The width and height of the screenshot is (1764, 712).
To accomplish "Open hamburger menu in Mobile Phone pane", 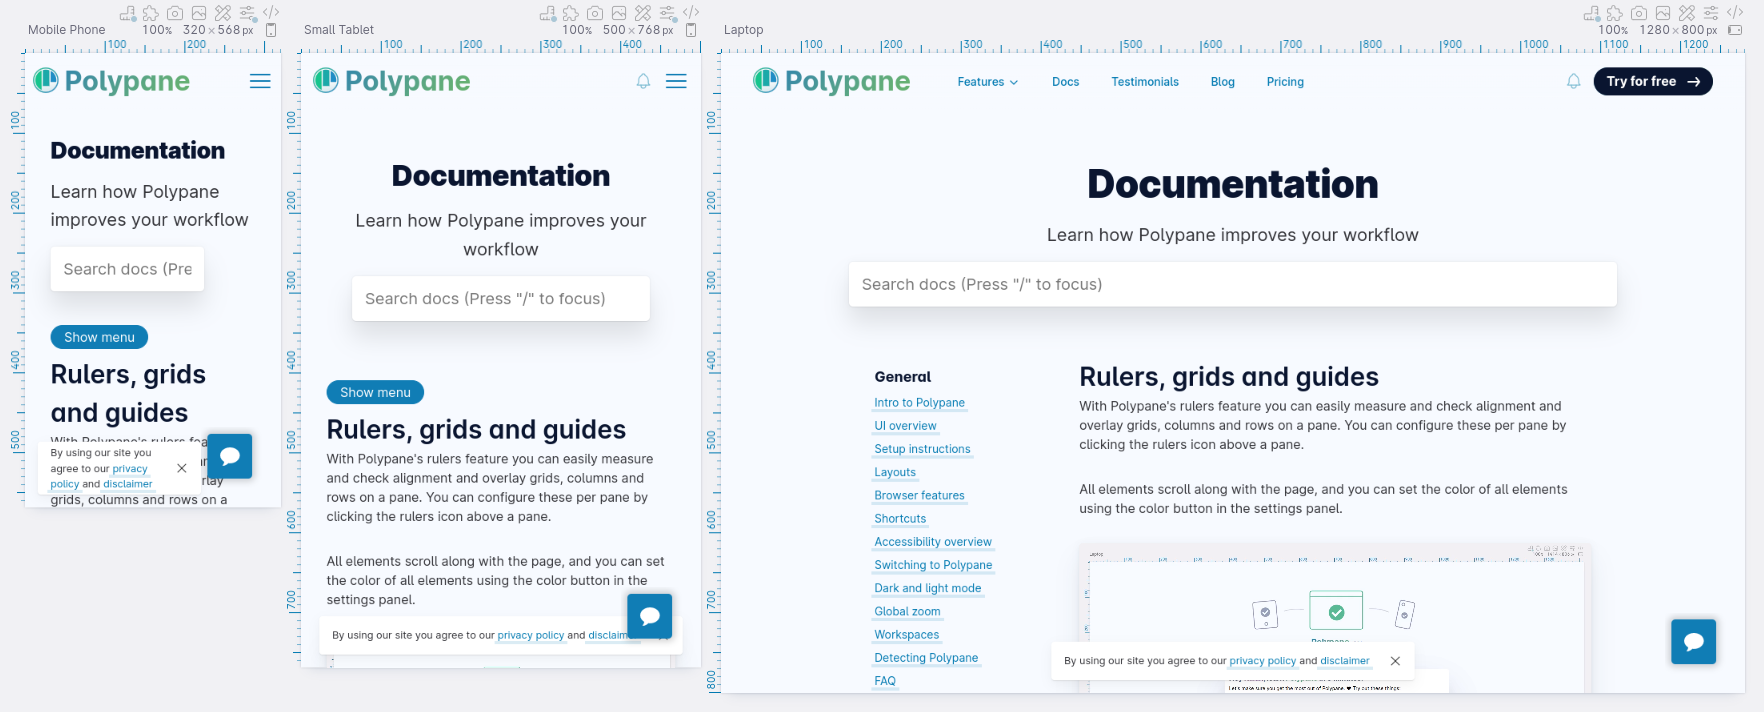I will point(260,81).
